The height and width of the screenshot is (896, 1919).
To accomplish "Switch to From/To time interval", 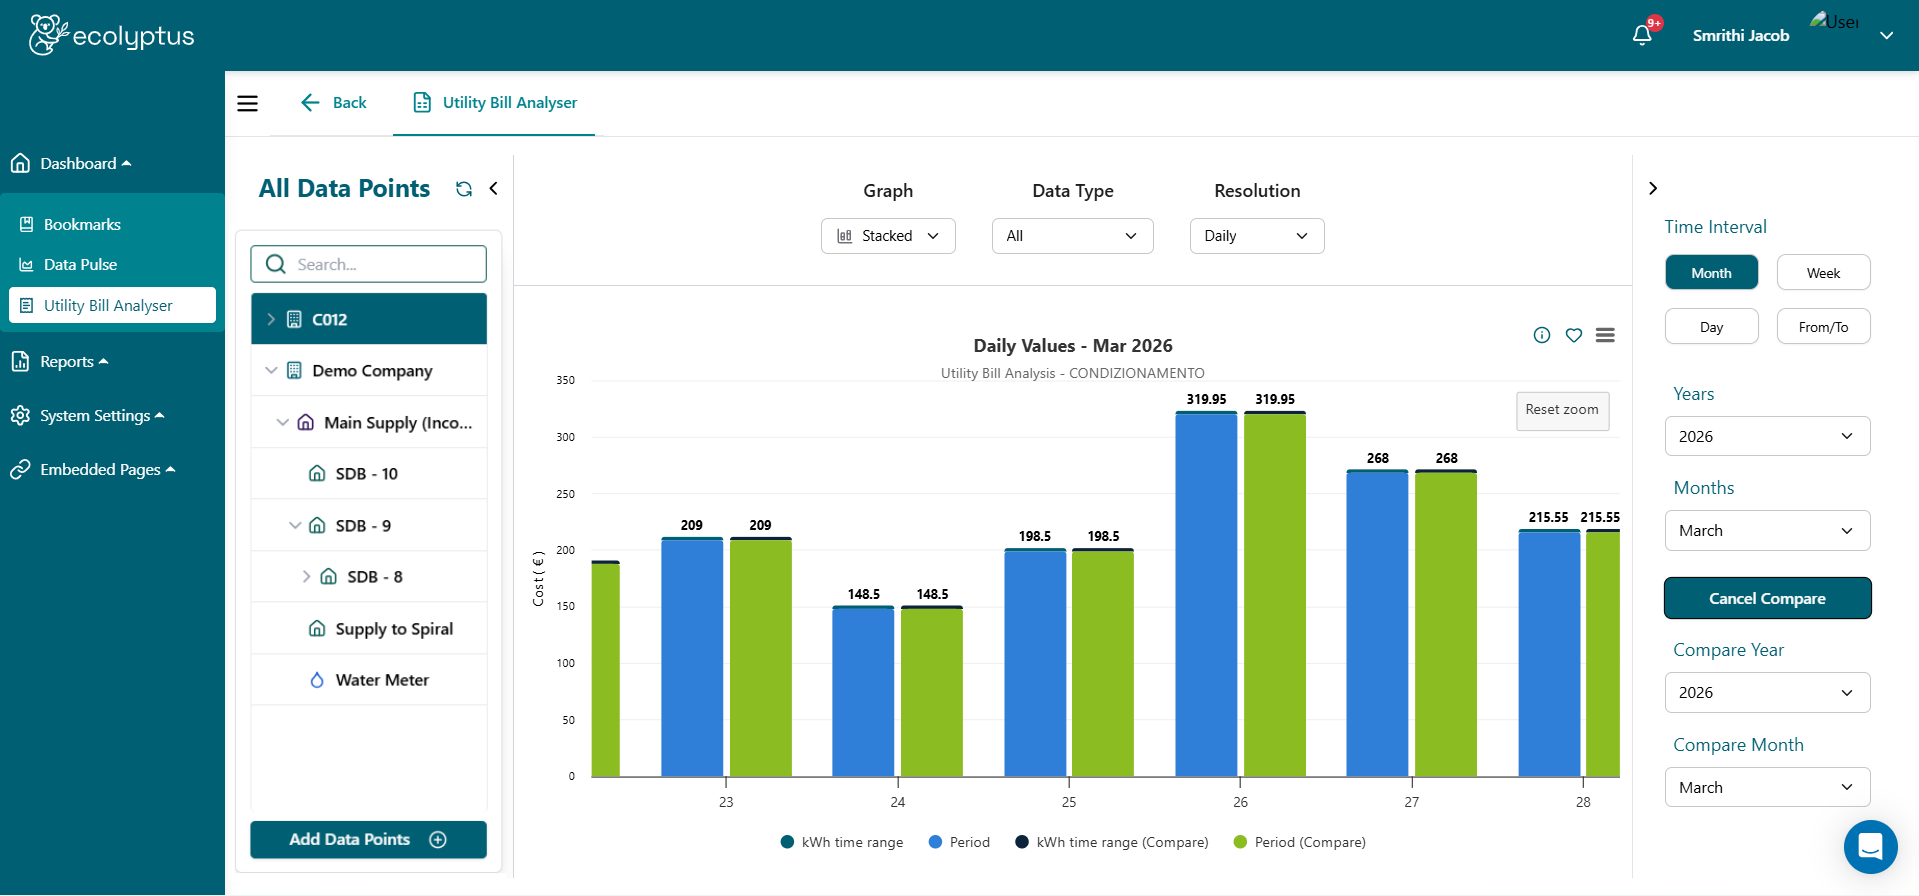I will (x=1822, y=327).
